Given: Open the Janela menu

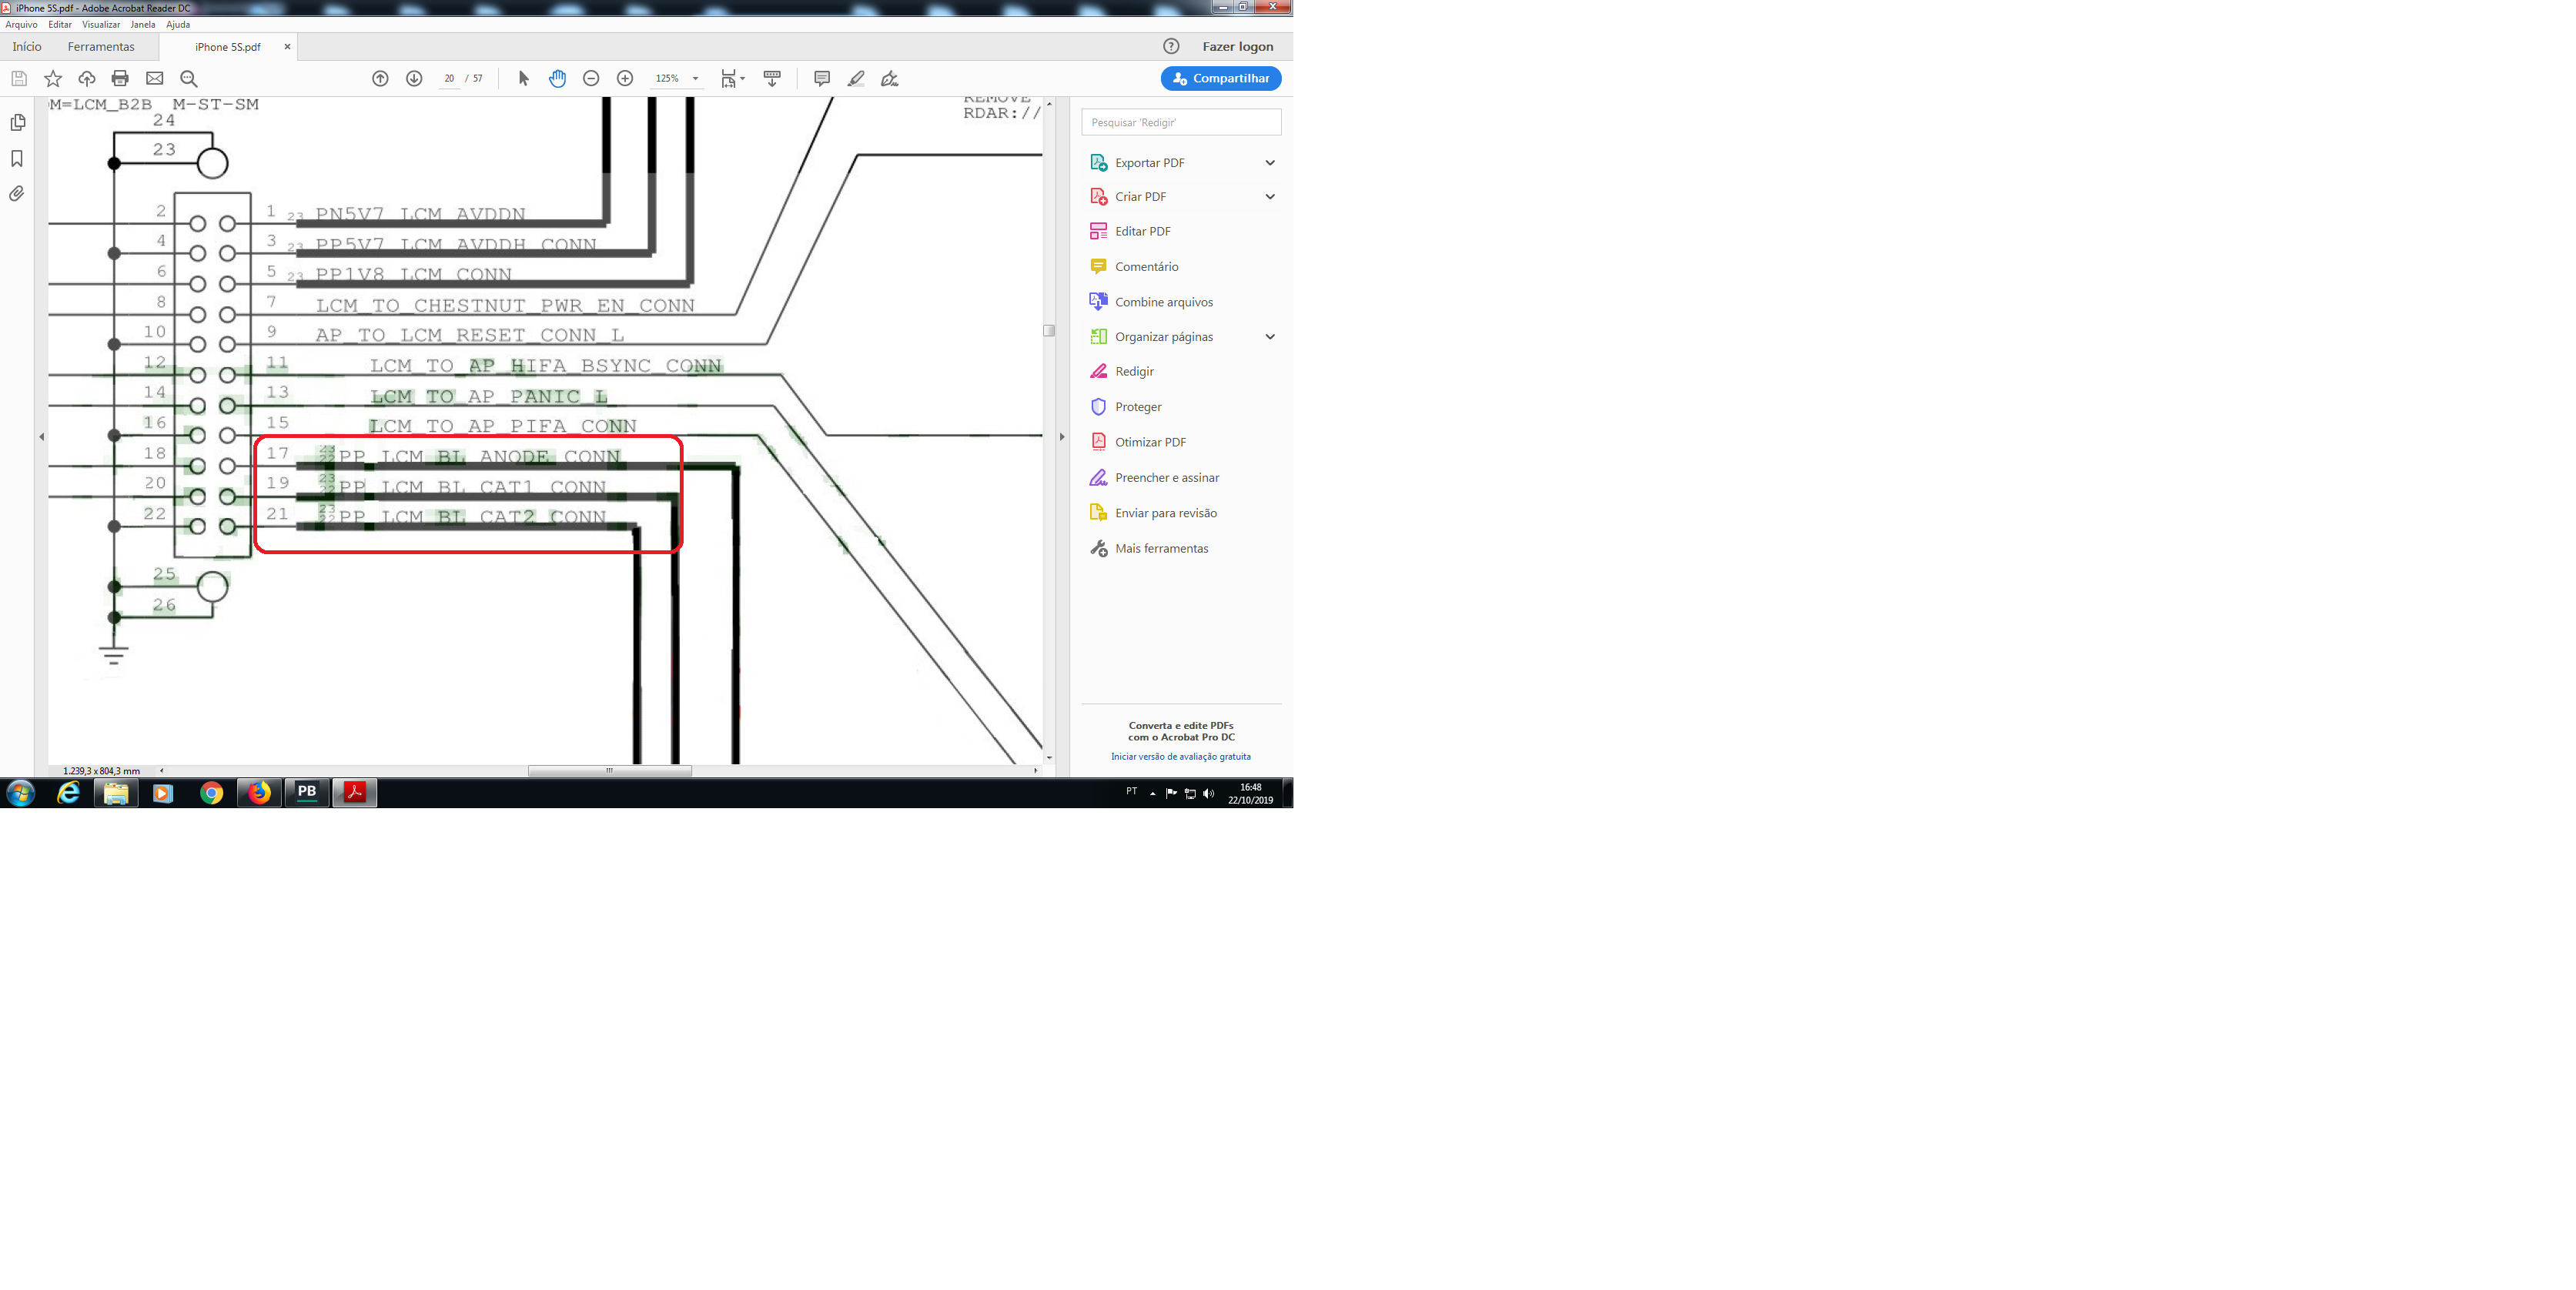Looking at the screenshot, I should pos(143,24).
